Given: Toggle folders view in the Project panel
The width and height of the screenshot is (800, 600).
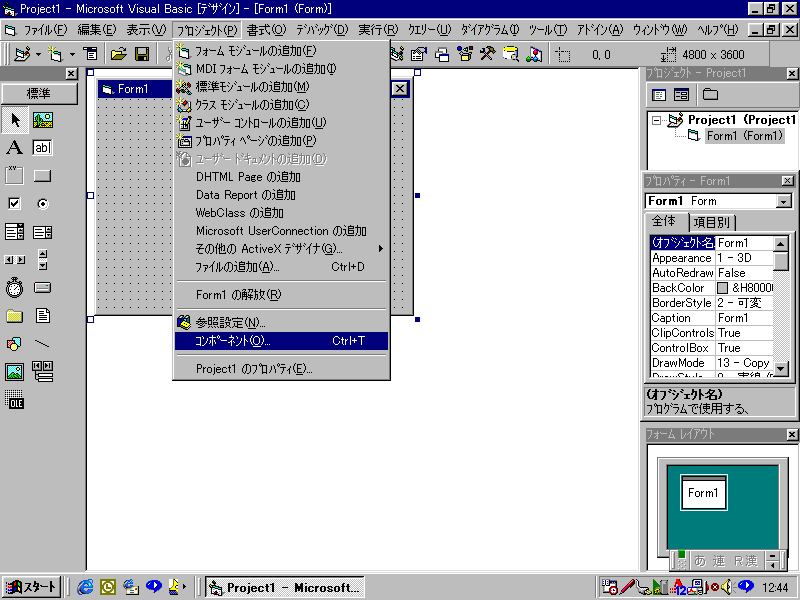Looking at the screenshot, I should pyautogui.click(x=710, y=95).
